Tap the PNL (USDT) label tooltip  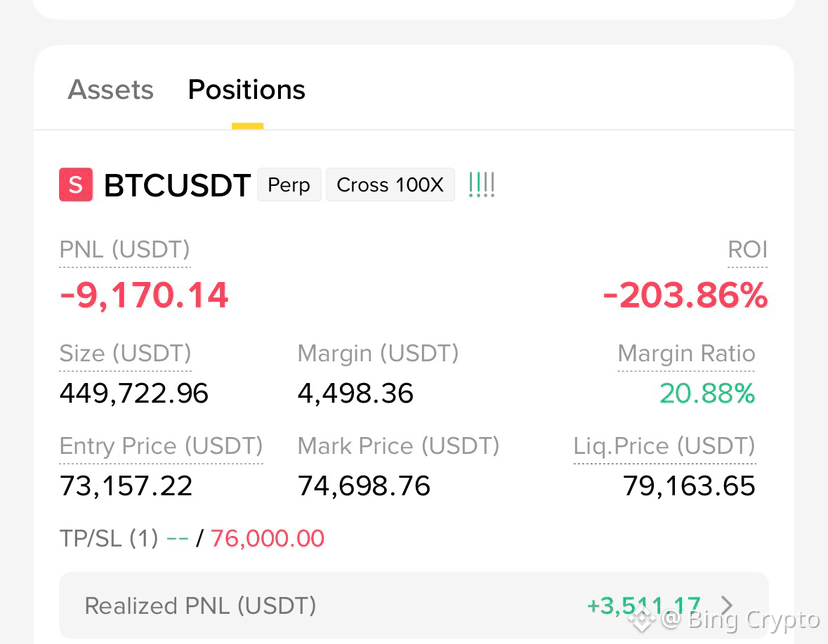[125, 250]
